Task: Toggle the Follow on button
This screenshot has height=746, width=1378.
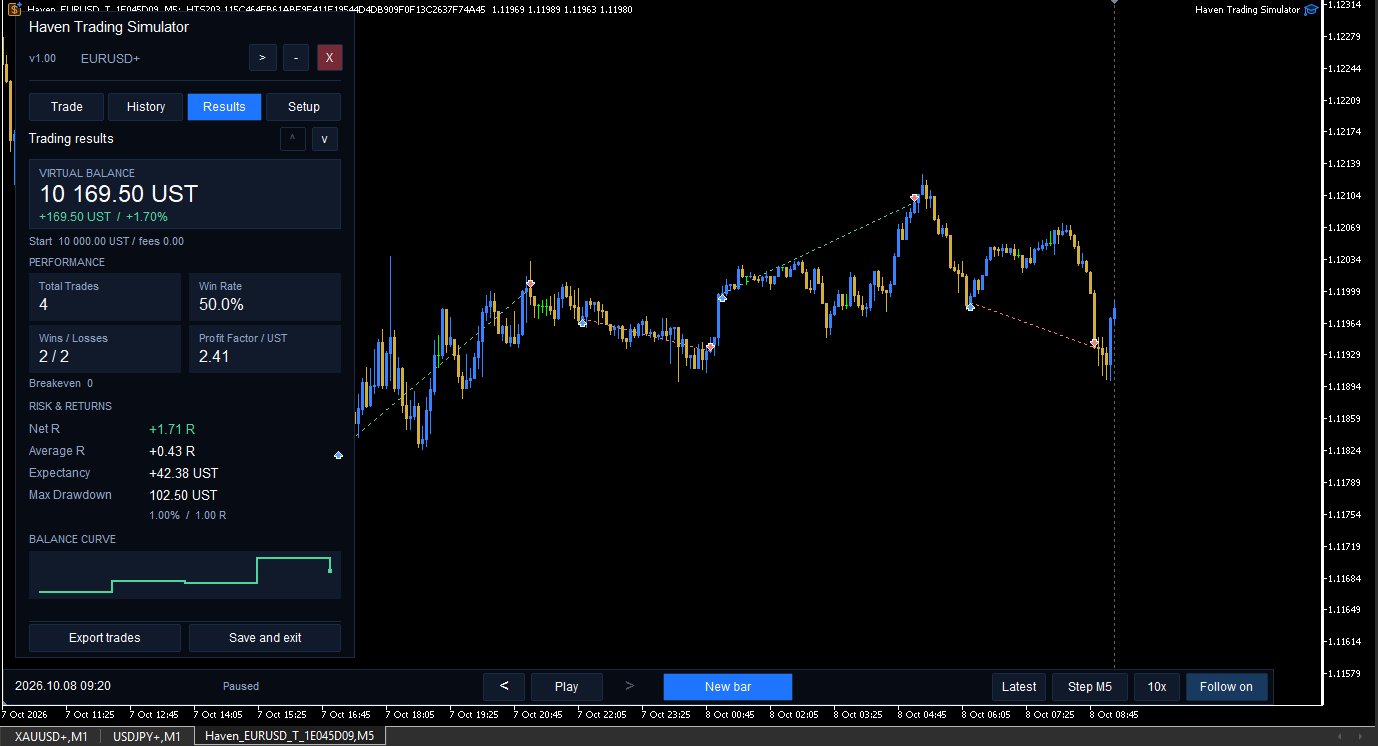Action: (1227, 687)
